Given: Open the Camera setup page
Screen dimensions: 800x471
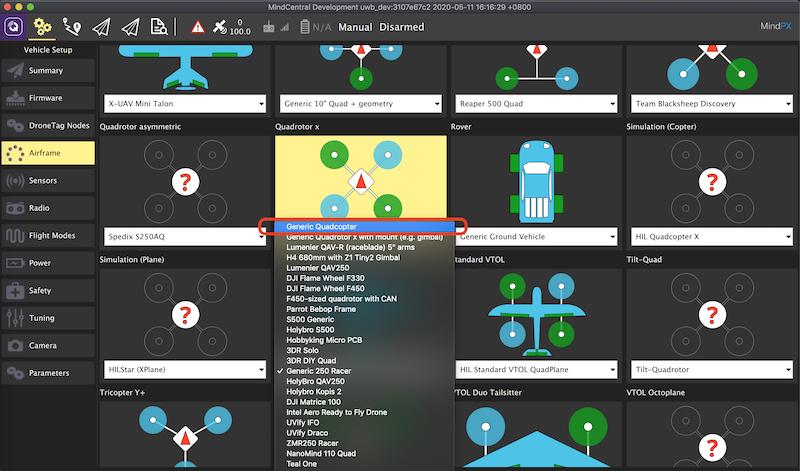Looking at the screenshot, I should coord(48,346).
